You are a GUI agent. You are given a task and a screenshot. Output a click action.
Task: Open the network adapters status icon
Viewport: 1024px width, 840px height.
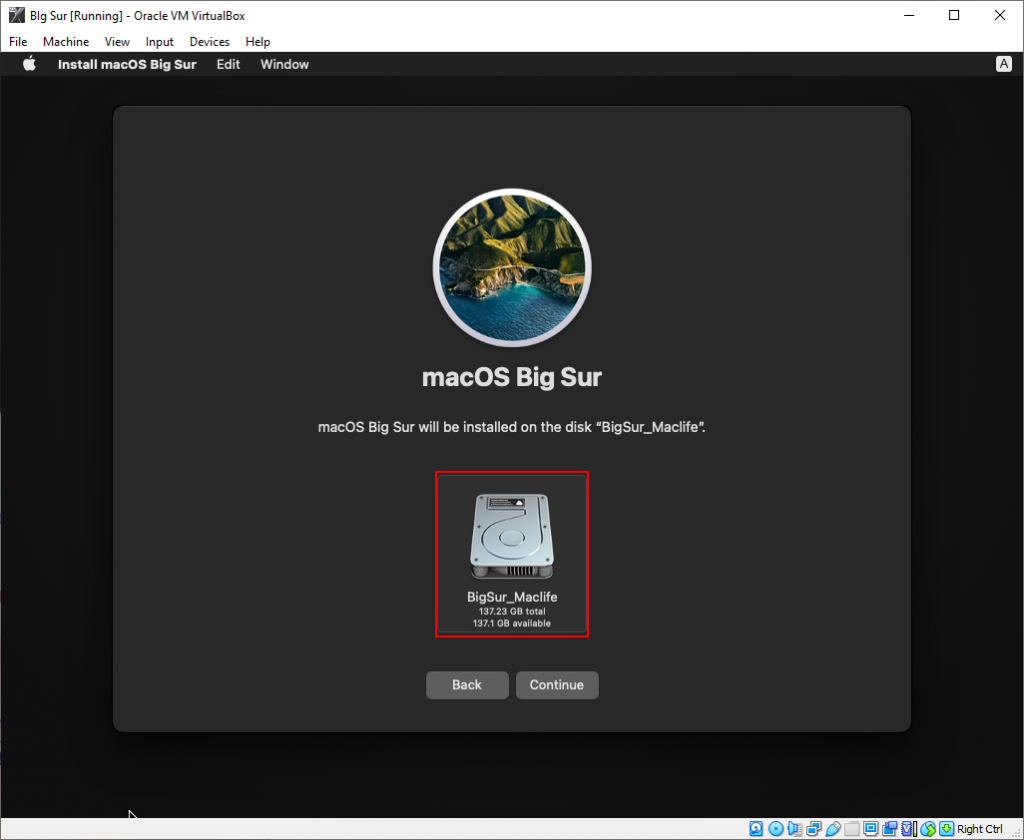(x=814, y=829)
